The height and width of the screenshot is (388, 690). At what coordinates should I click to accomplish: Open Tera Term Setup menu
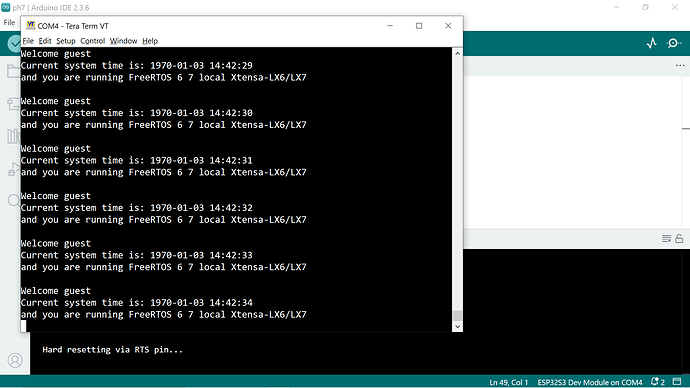click(x=66, y=41)
